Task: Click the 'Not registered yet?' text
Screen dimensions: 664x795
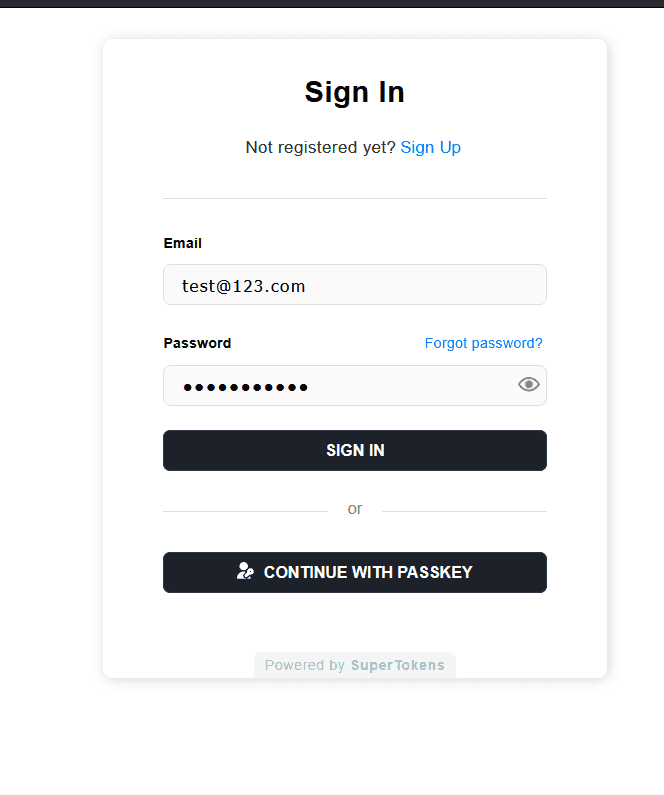Action: (x=320, y=148)
